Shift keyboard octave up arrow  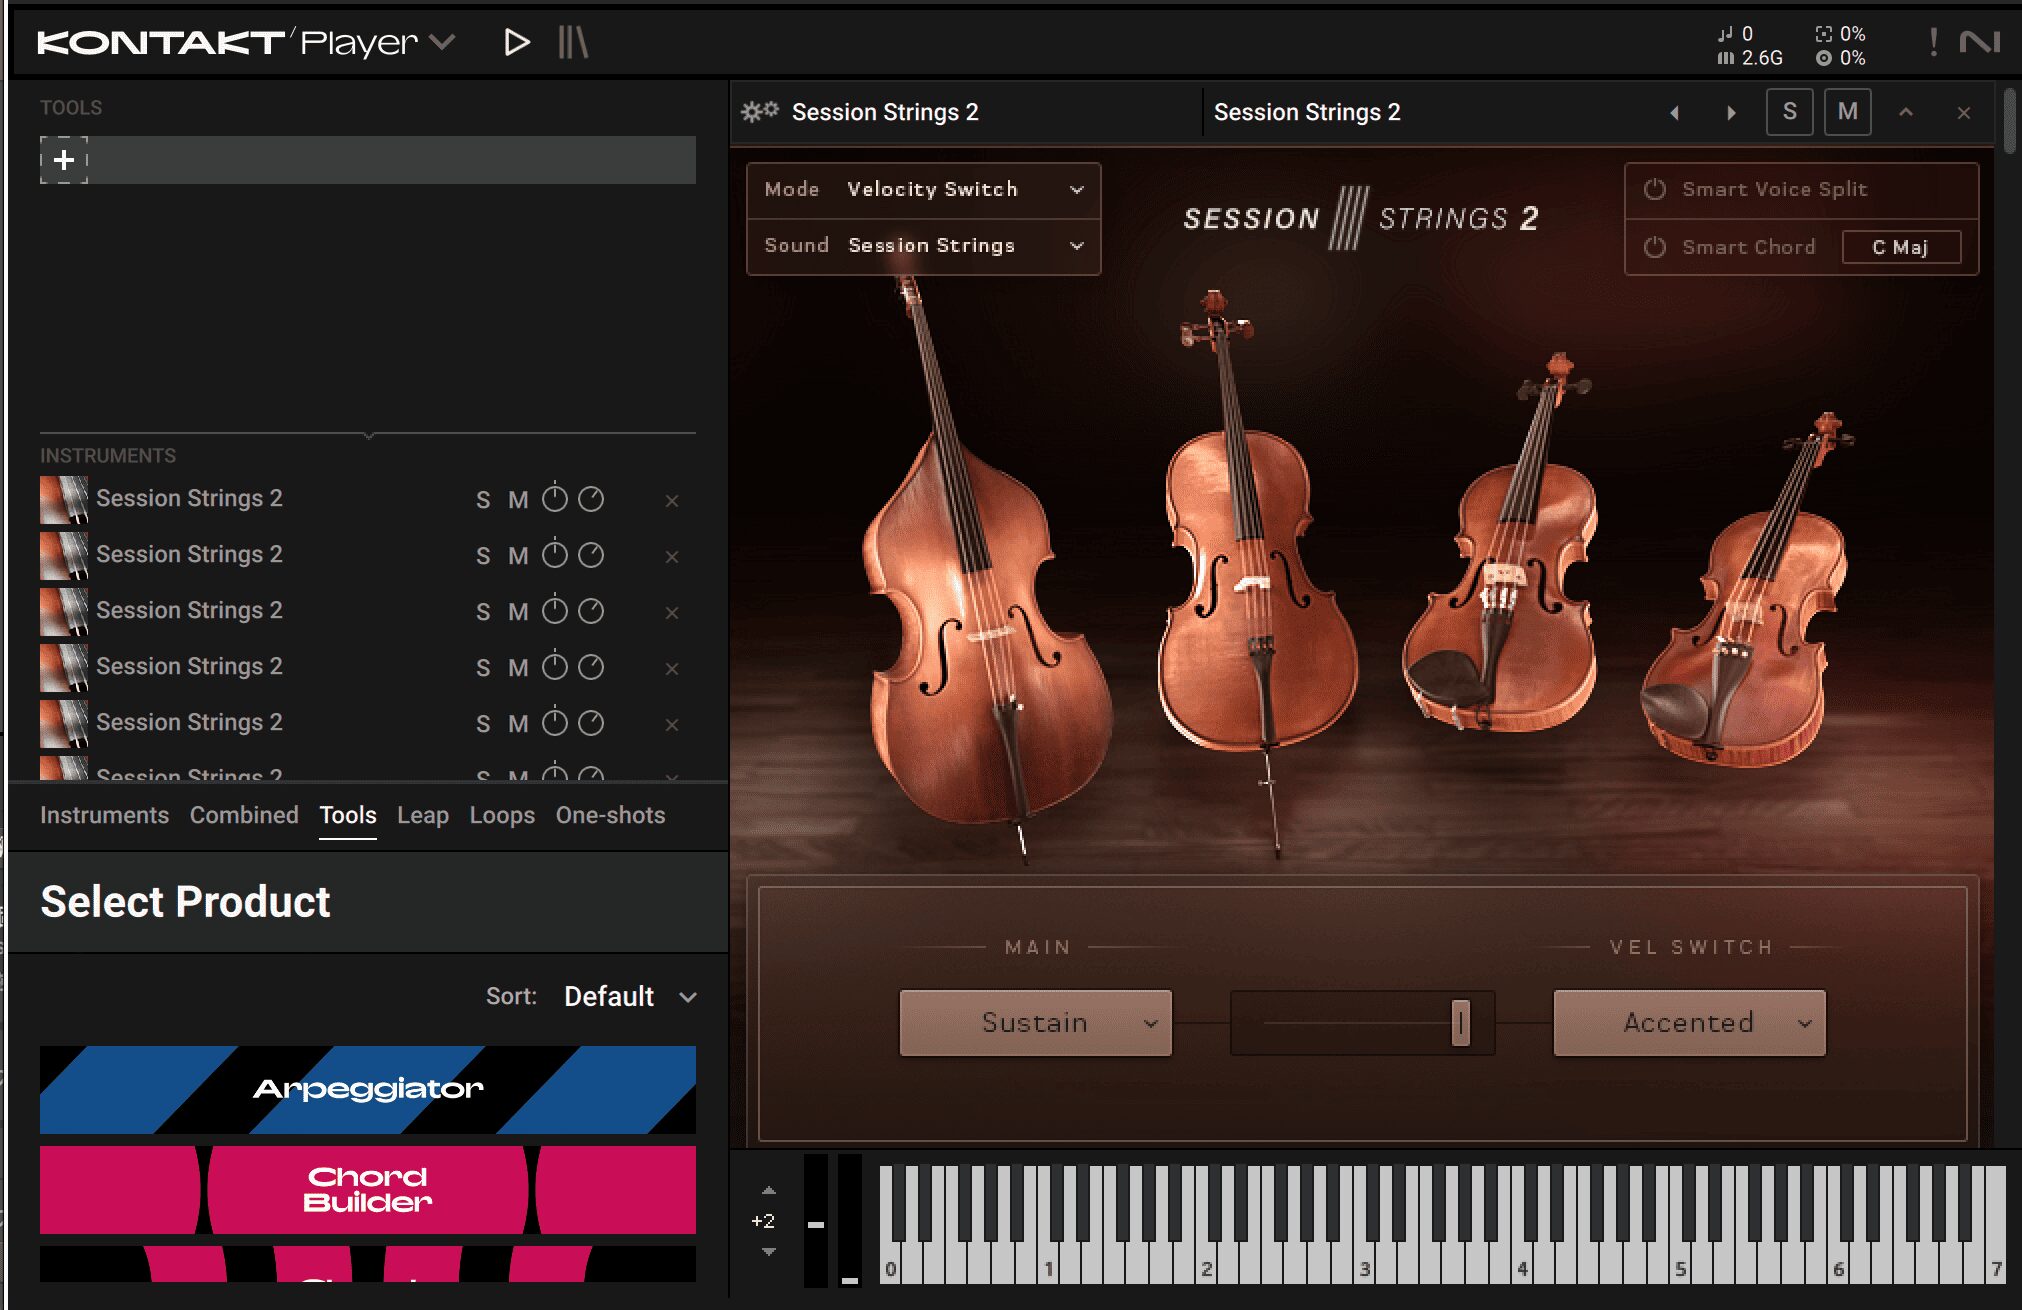pyautogui.click(x=769, y=1191)
